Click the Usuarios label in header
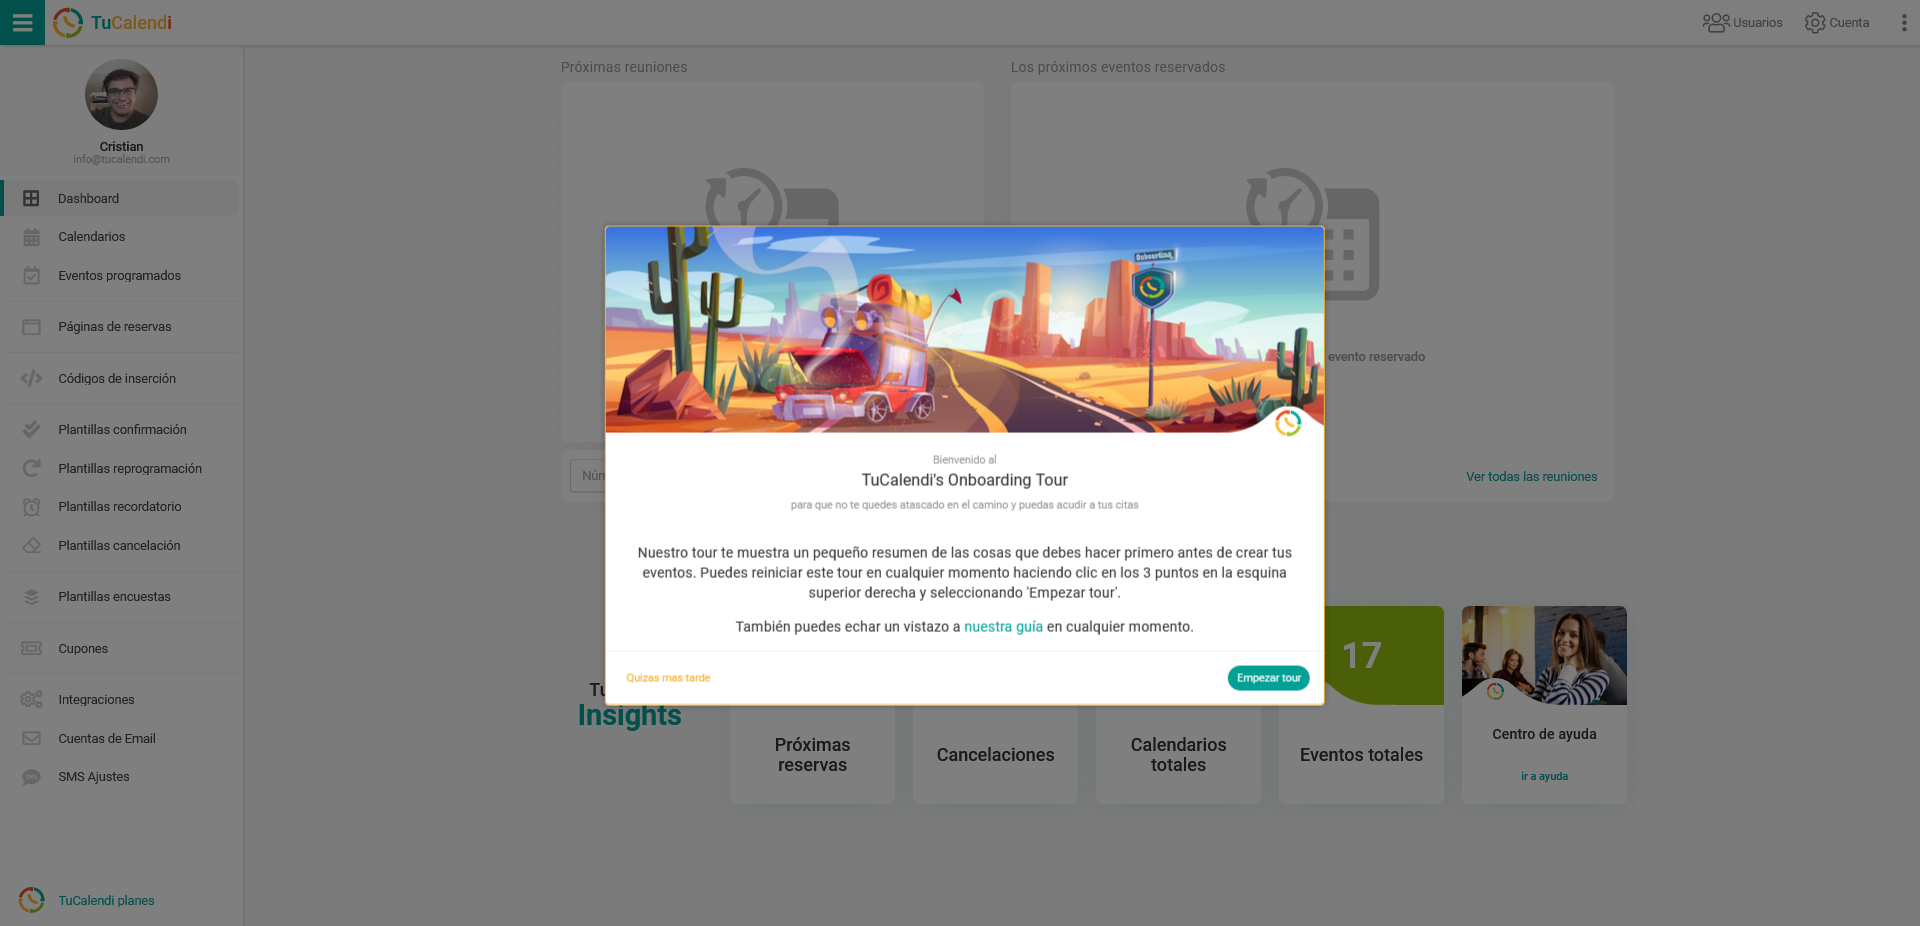Screen dimensions: 1920x926 click(1757, 23)
